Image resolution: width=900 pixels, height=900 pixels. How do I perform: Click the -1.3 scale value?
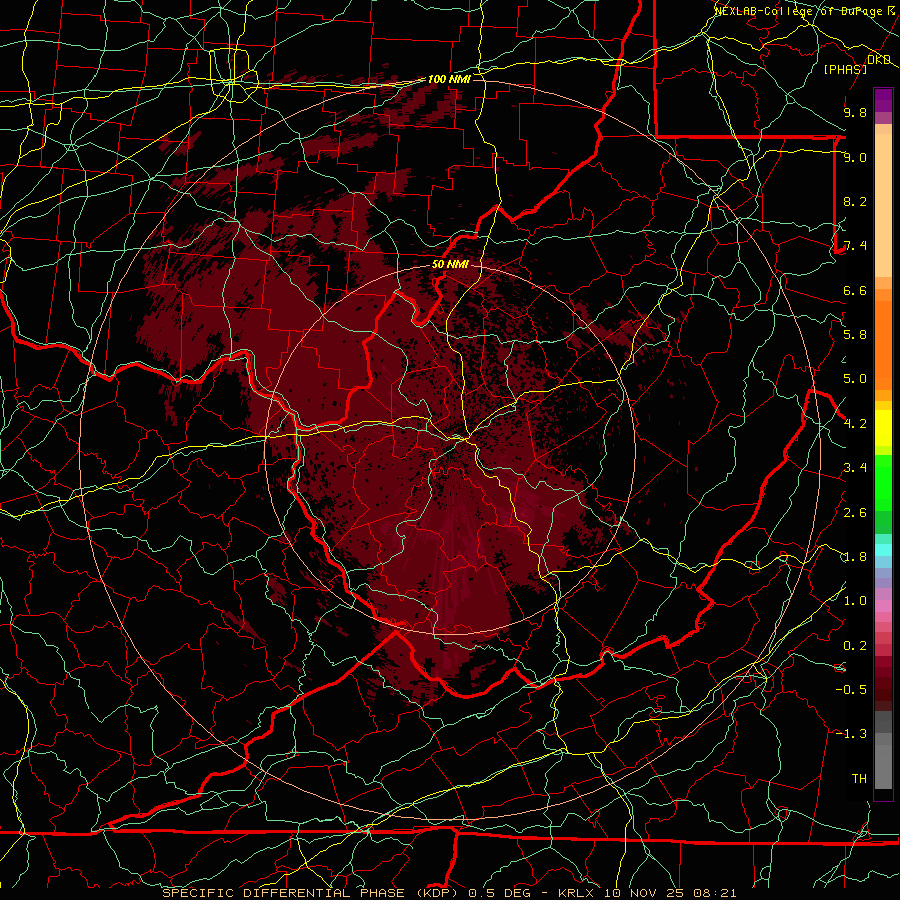851,734
